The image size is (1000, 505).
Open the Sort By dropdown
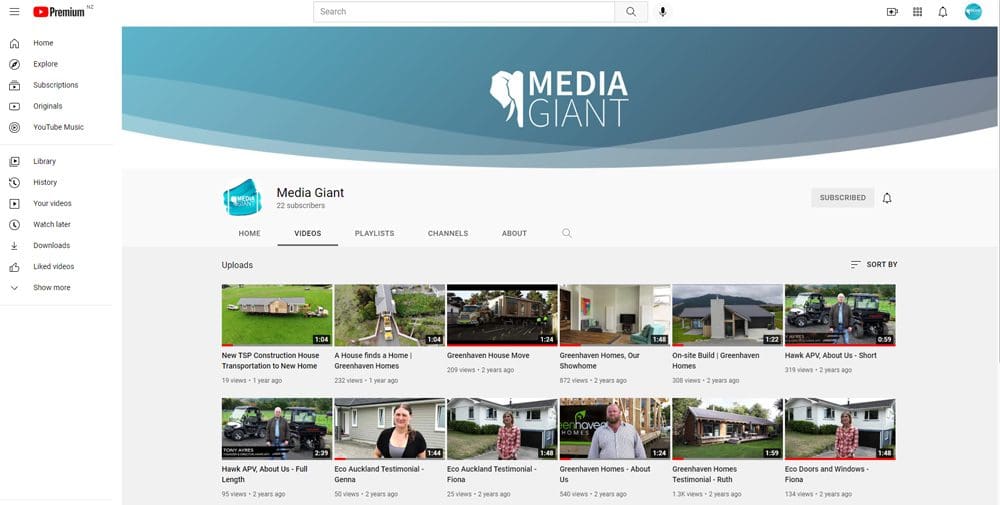coord(874,265)
